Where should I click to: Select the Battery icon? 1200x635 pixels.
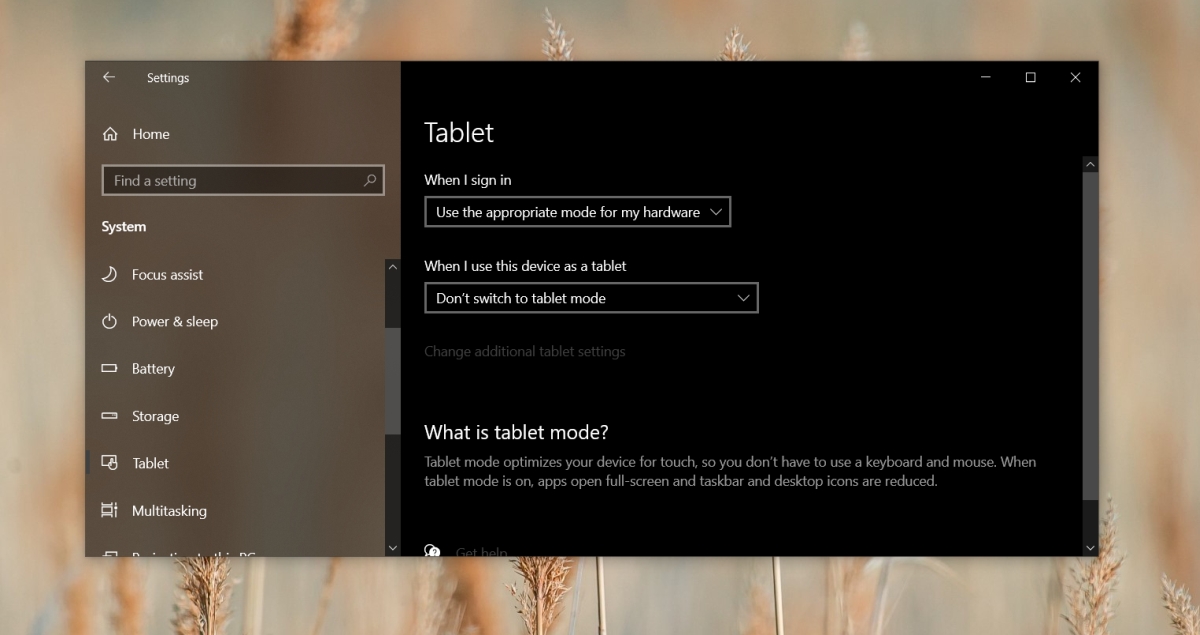point(110,368)
